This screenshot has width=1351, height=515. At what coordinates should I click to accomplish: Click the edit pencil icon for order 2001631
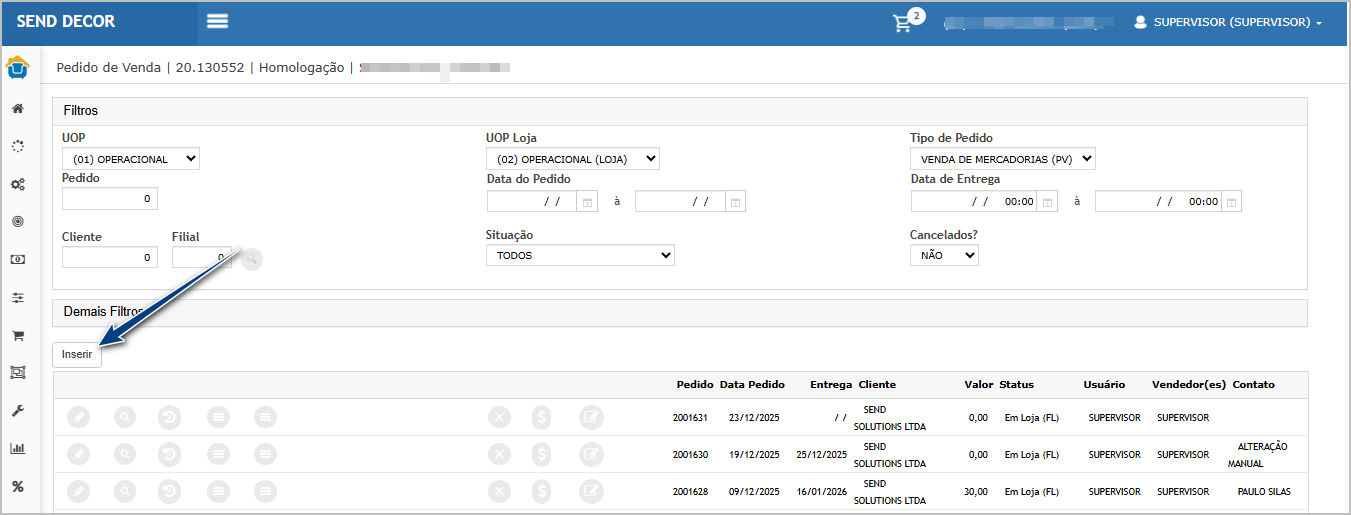coord(78,417)
